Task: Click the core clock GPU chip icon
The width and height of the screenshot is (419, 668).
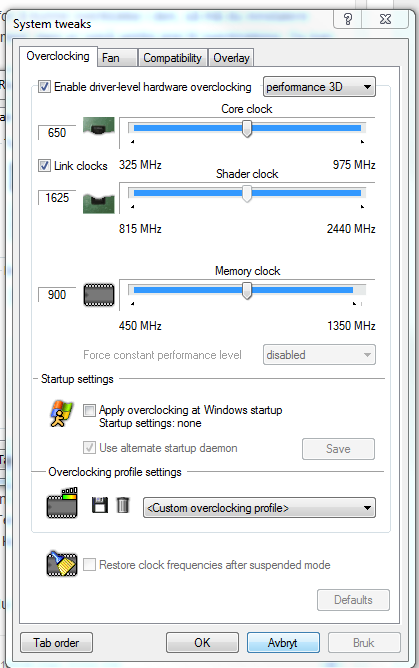Action: pos(98,126)
